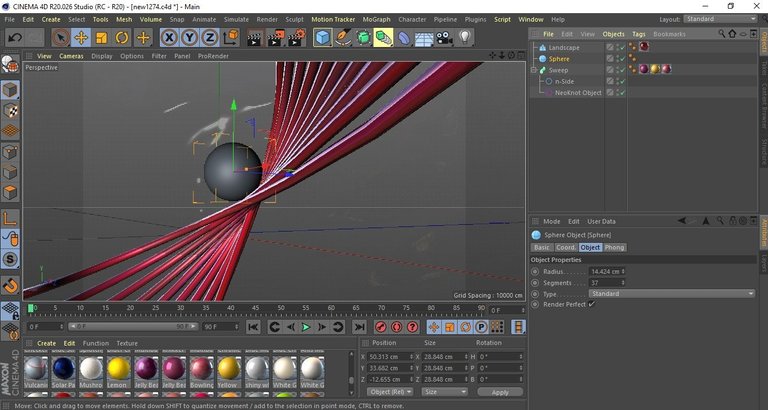Viewport: 768px width, 410px height.
Task: Click the Apply button
Action: [x=500, y=392]
